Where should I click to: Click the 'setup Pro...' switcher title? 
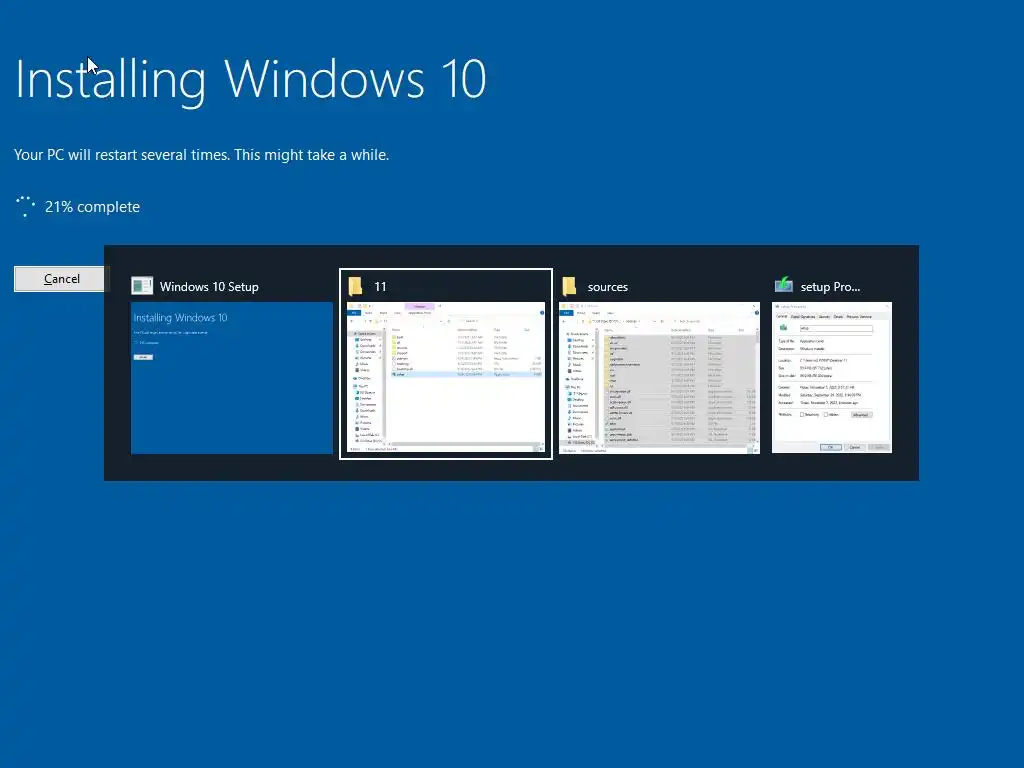click(x=830, y=287)
